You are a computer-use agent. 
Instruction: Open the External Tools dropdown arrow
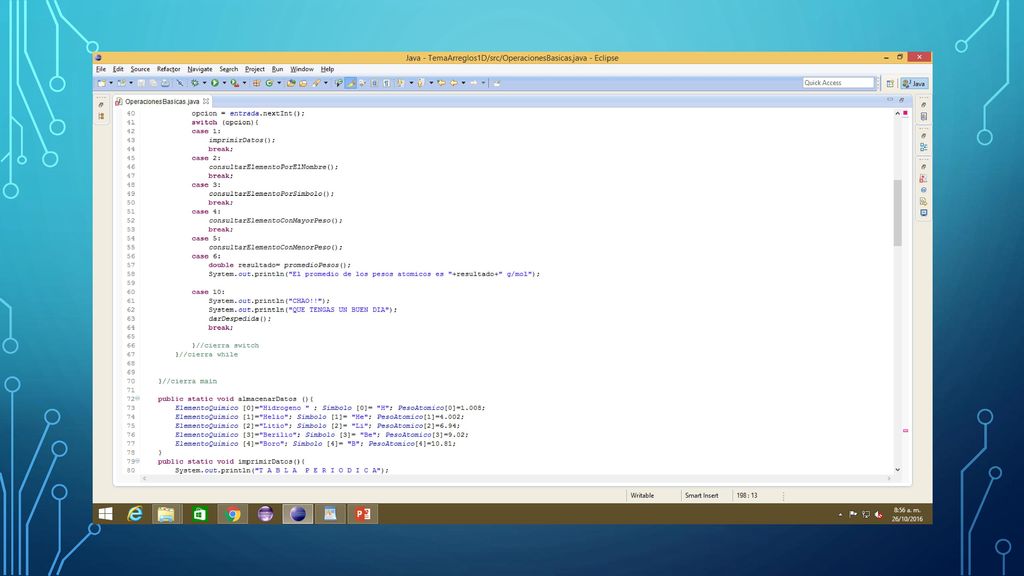(x=244, y=83)
